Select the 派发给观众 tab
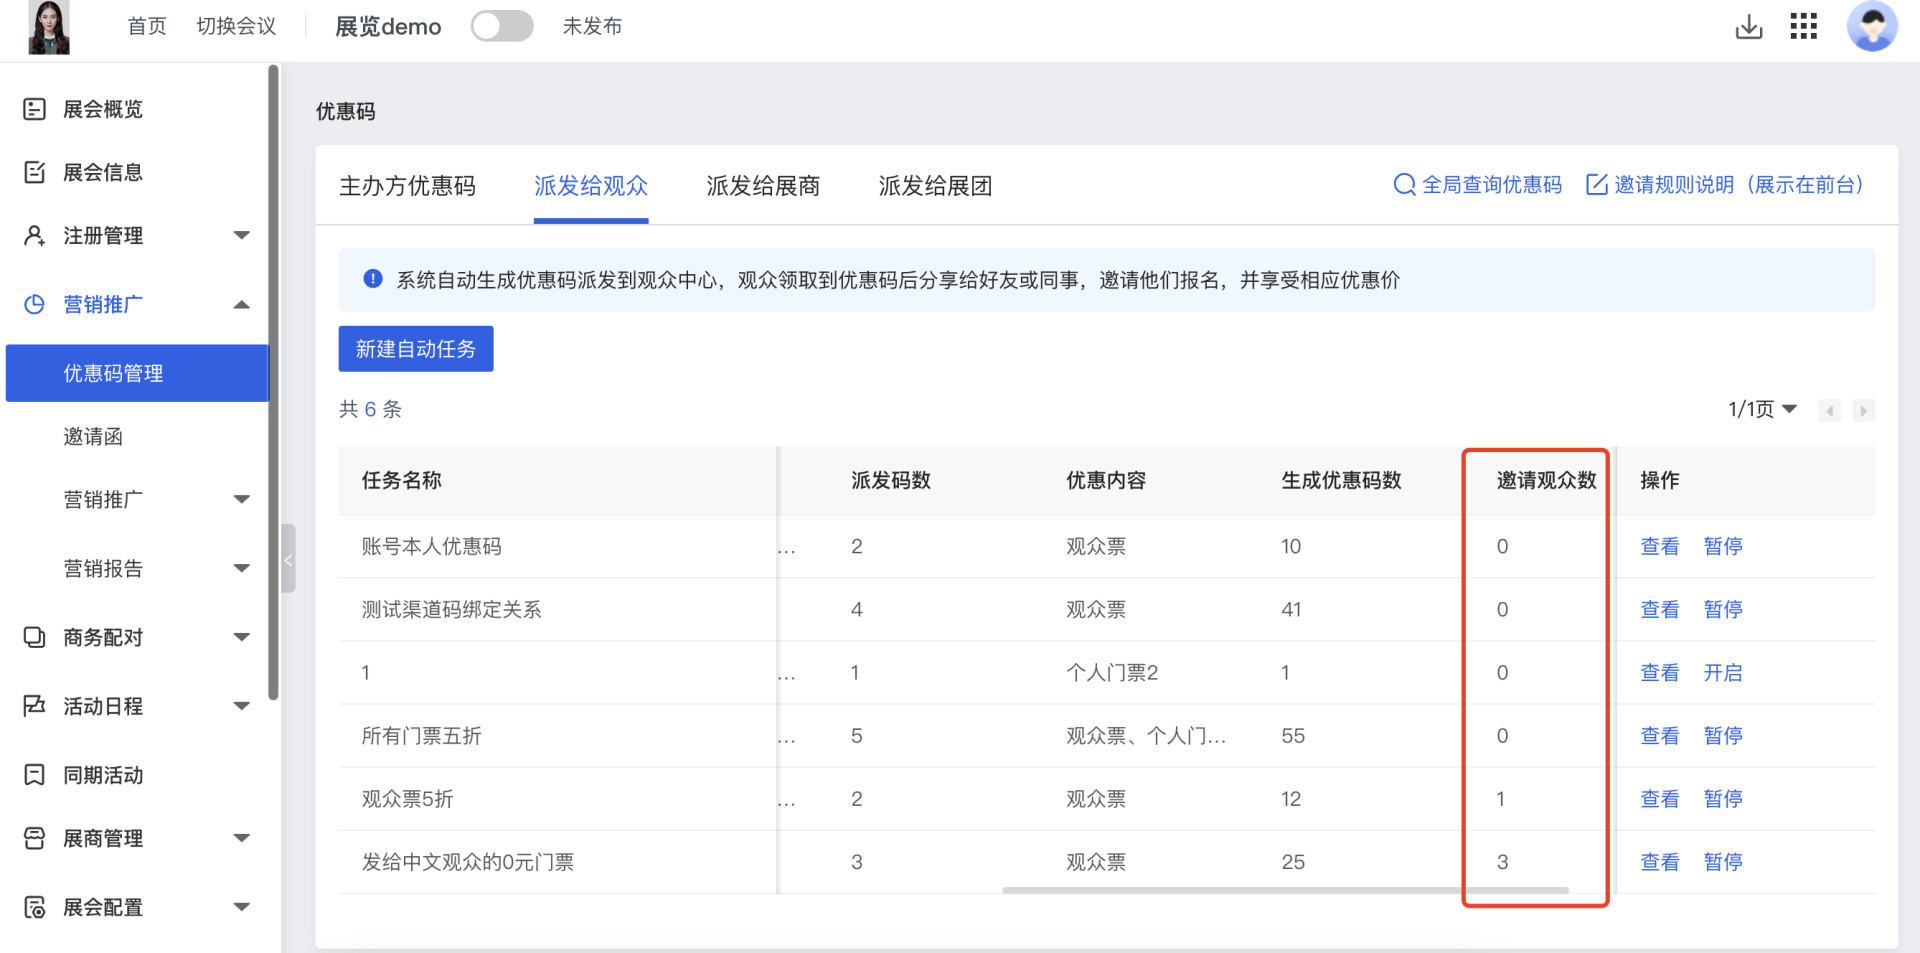The height and width of the screenshot is (953, 1920). pyautogui.click(x=591, y=186)
